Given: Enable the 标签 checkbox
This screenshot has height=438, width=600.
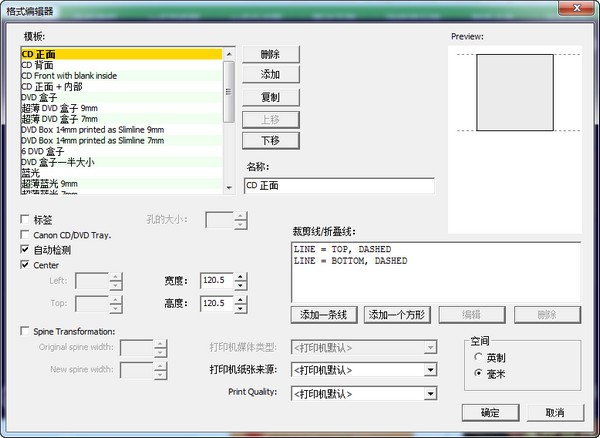Looking at the screenshot, I should coord(25,218).
